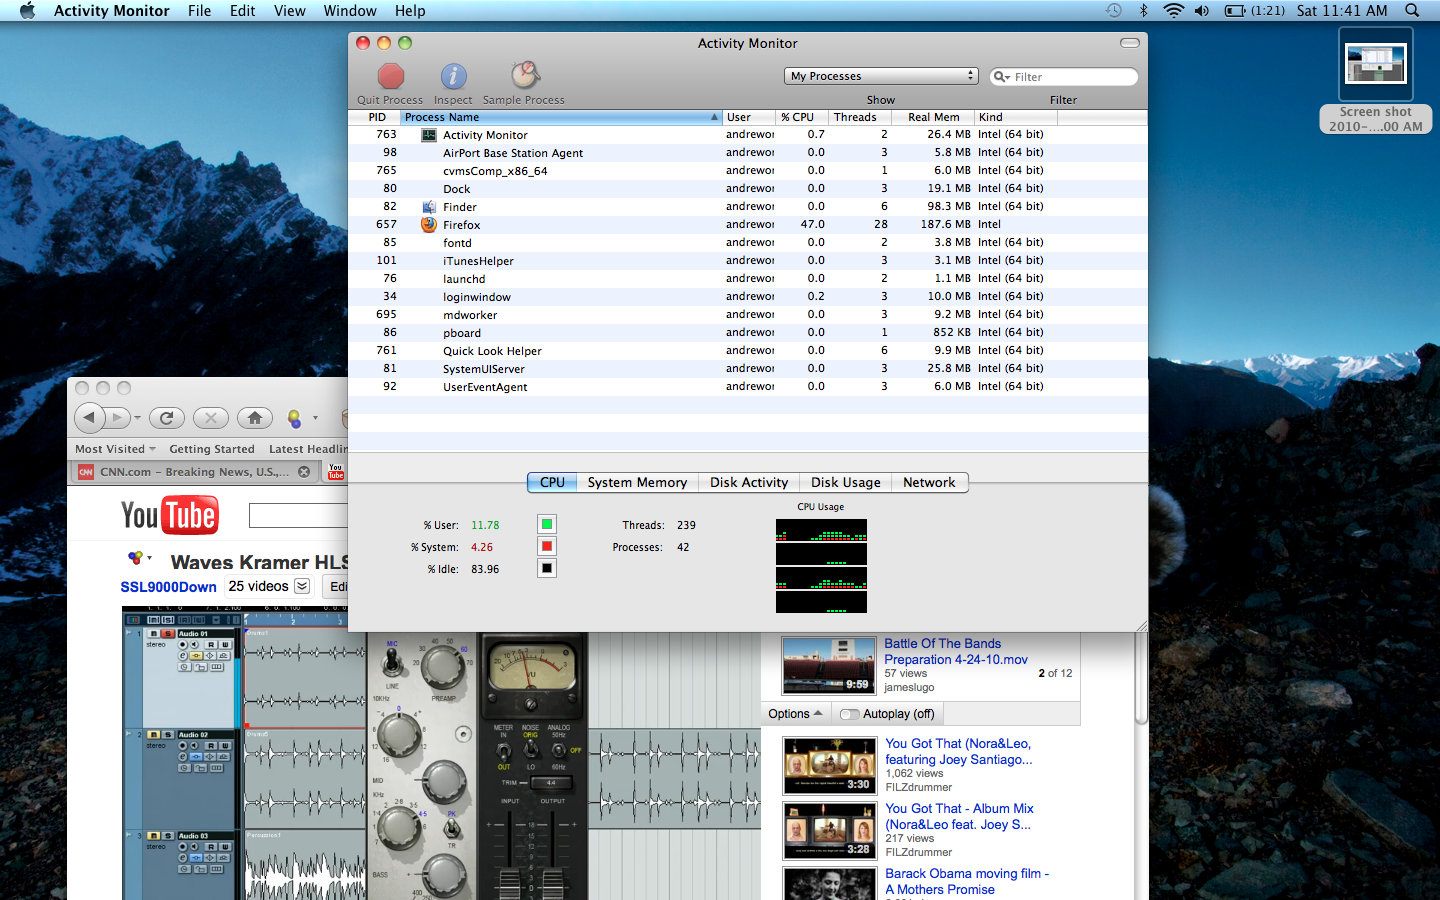Image resolution: width=1440 pixels, height=900 pixels.
Task: Open the Window menu
Action: (350, 10)
